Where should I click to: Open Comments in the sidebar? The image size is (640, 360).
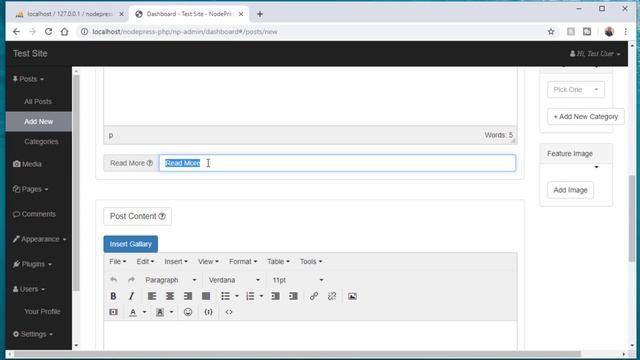tap(34, 214)
